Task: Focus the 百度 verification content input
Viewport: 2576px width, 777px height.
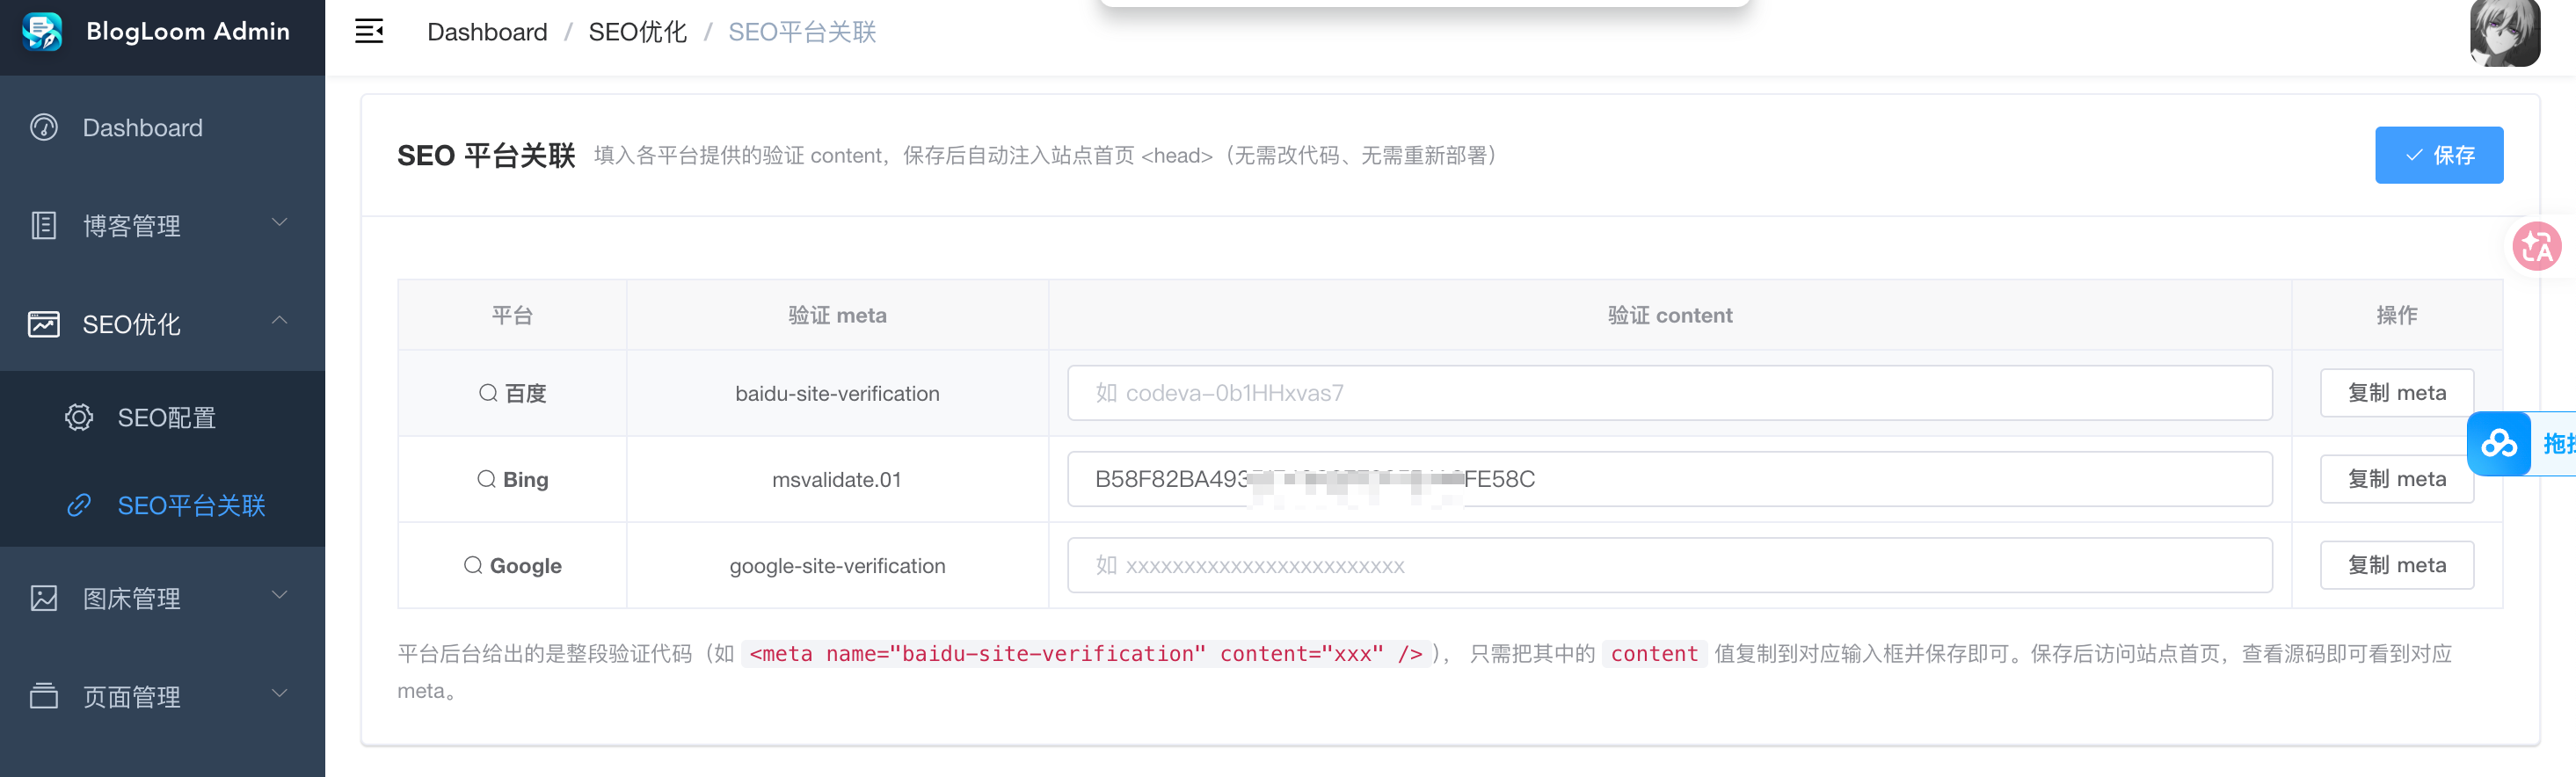Action: coord(1670,393)
